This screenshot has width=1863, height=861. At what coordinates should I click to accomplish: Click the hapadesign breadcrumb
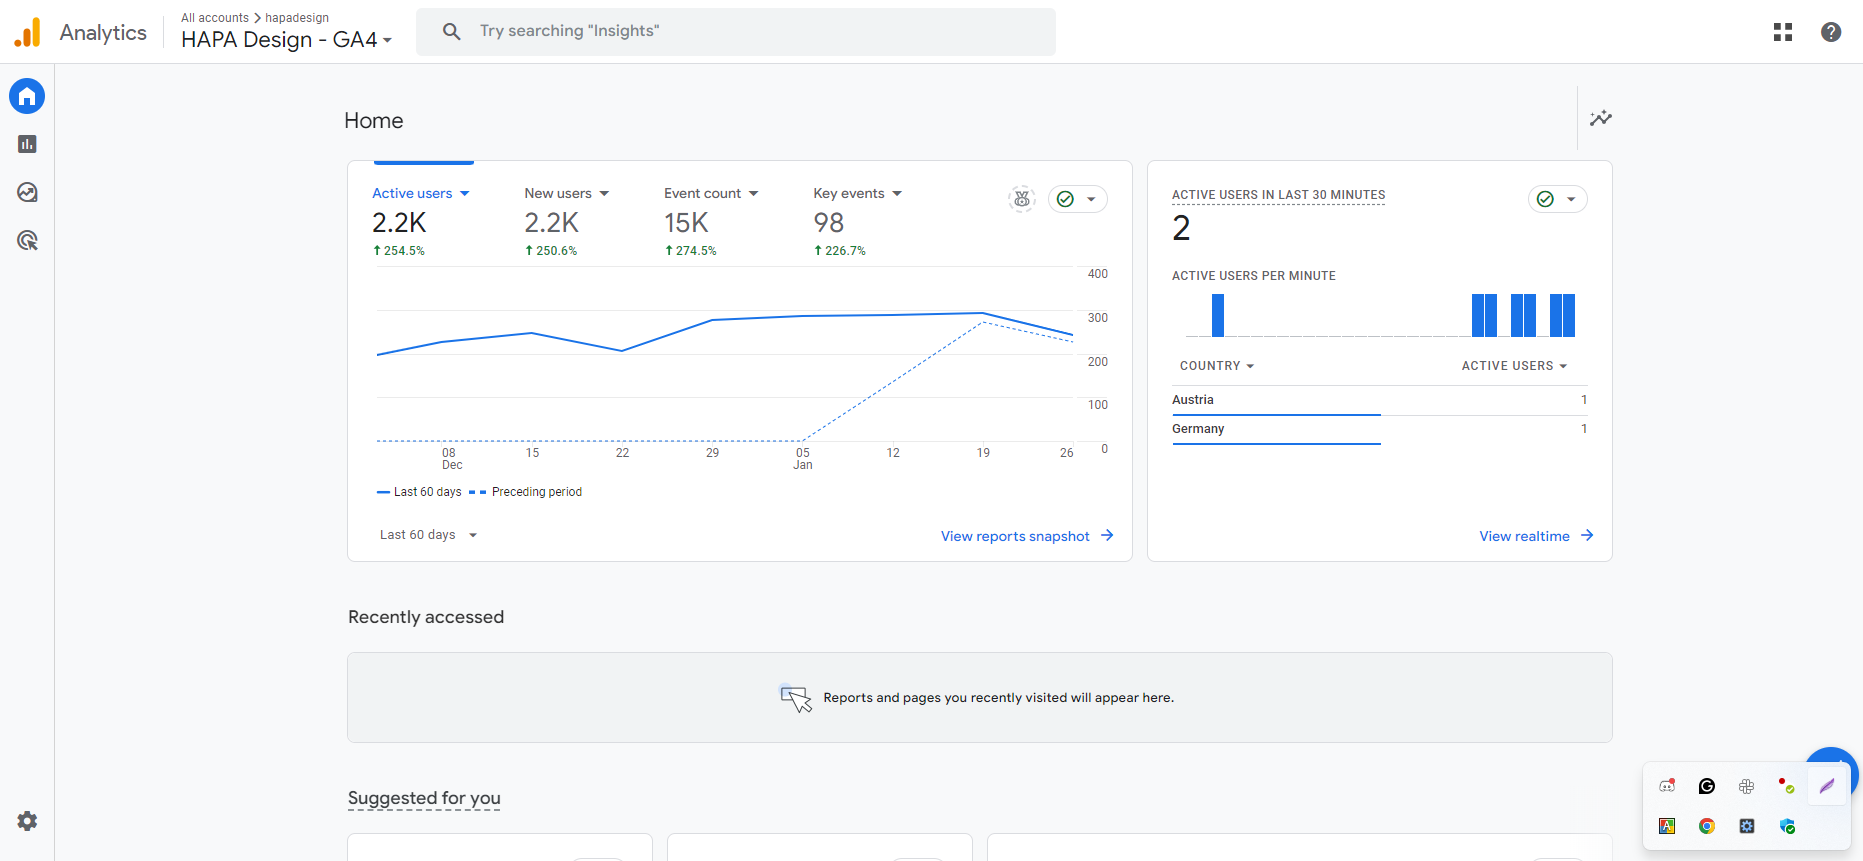tap(297, 18)
